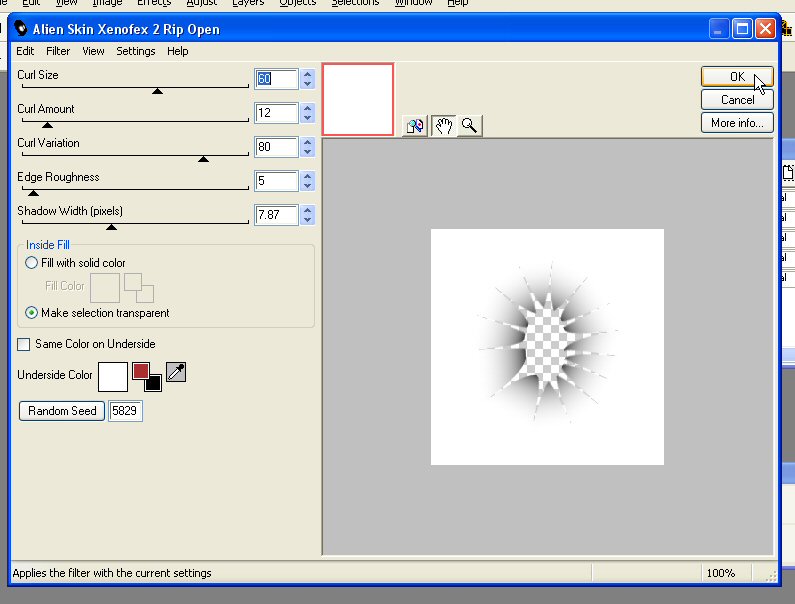
Task: Click OK to apply the filter
Action: click(x=737, y=77)
